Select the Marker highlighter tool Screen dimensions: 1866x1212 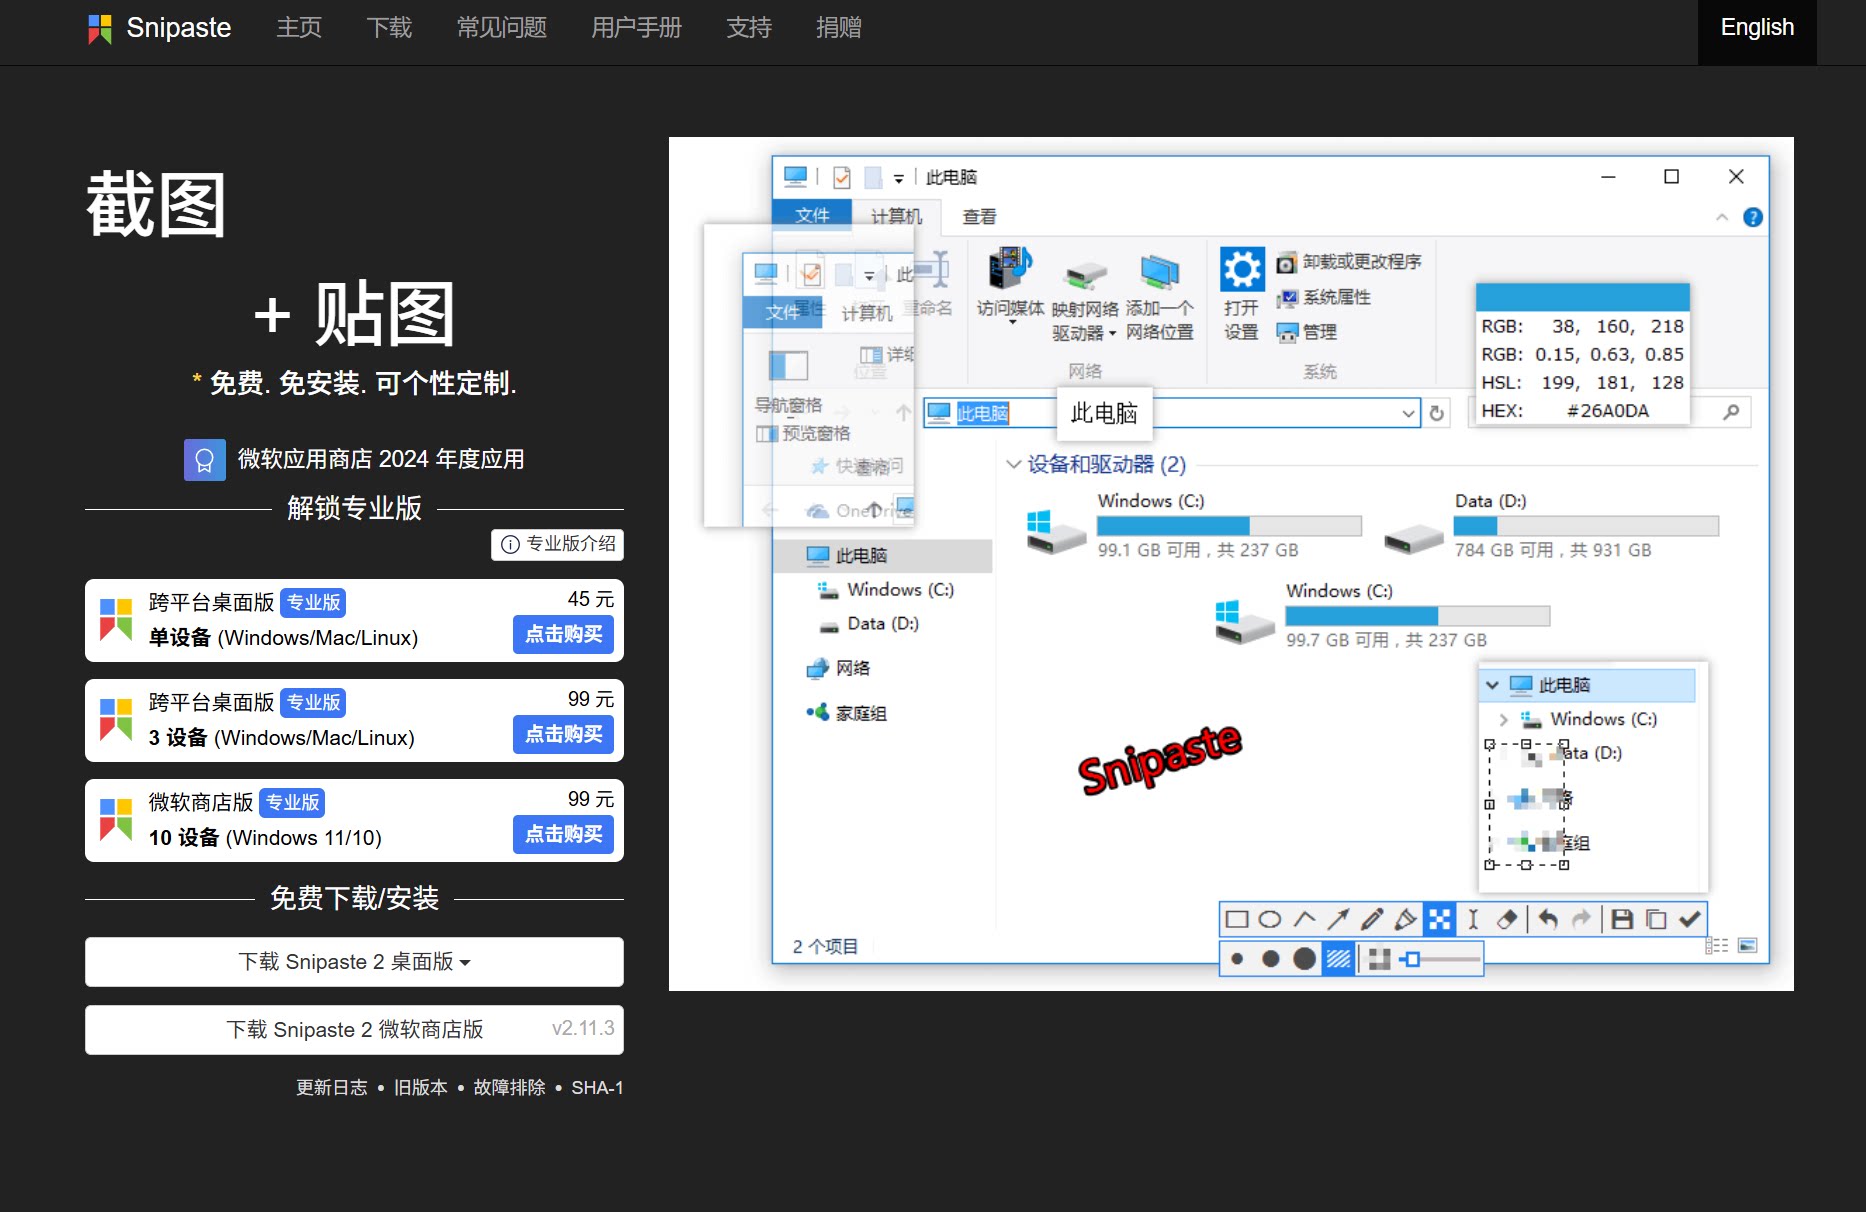pyautogui.click(x=1405, y=919)
